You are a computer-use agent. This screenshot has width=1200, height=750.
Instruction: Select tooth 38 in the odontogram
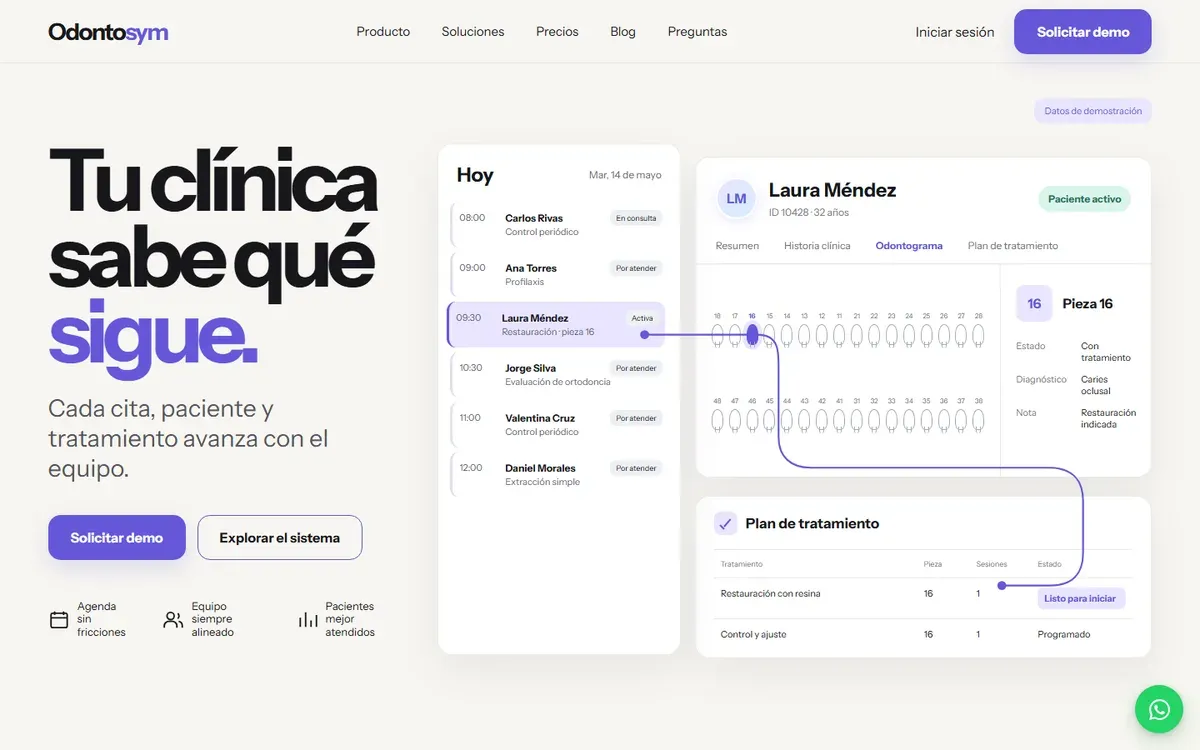click(978, 420)
